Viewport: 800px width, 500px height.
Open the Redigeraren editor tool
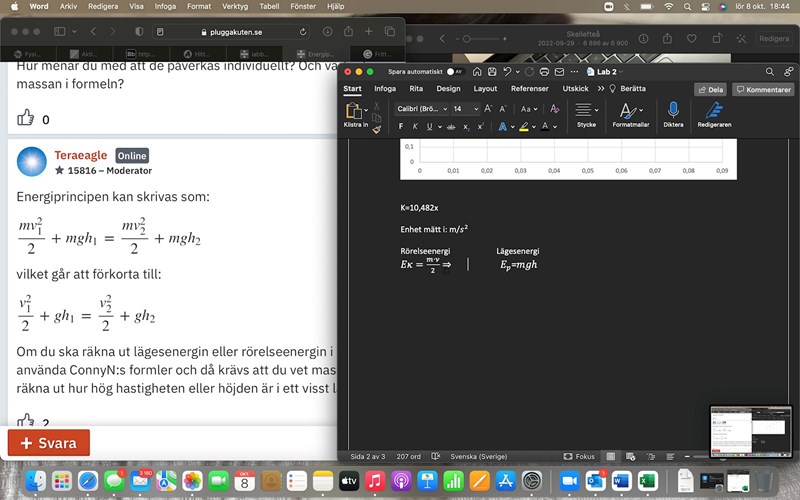pos(714,111)
